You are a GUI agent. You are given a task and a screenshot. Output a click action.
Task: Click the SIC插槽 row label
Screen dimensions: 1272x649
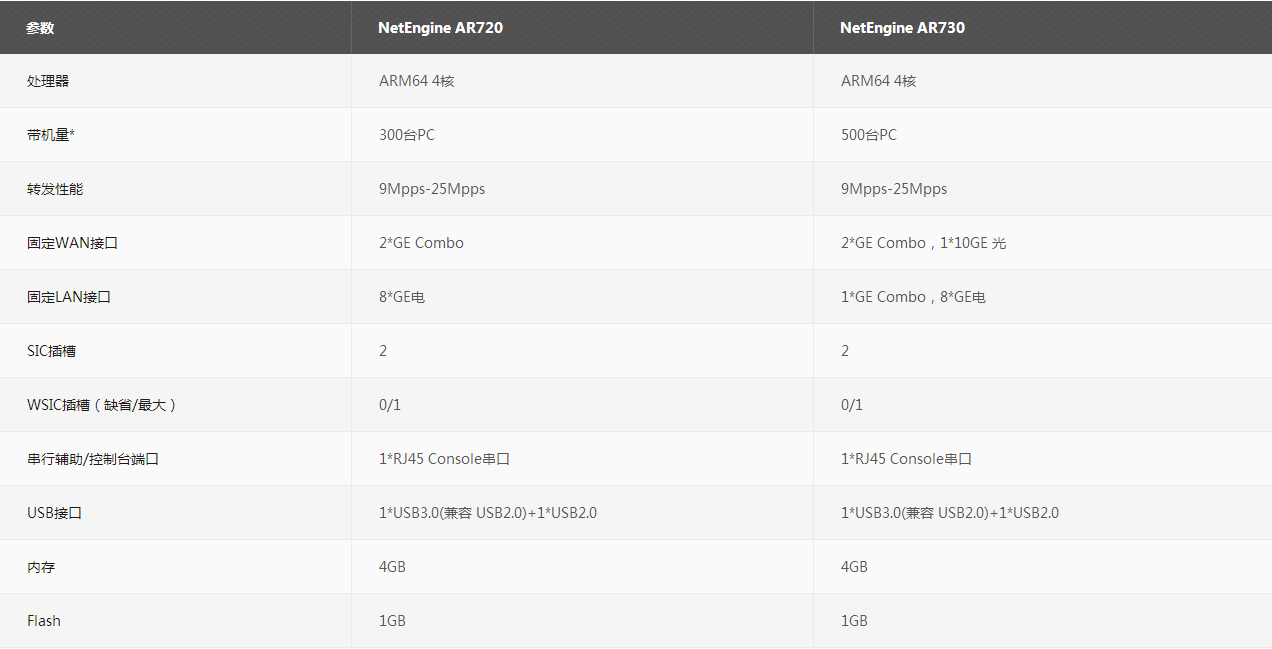[x=51, y=351]
